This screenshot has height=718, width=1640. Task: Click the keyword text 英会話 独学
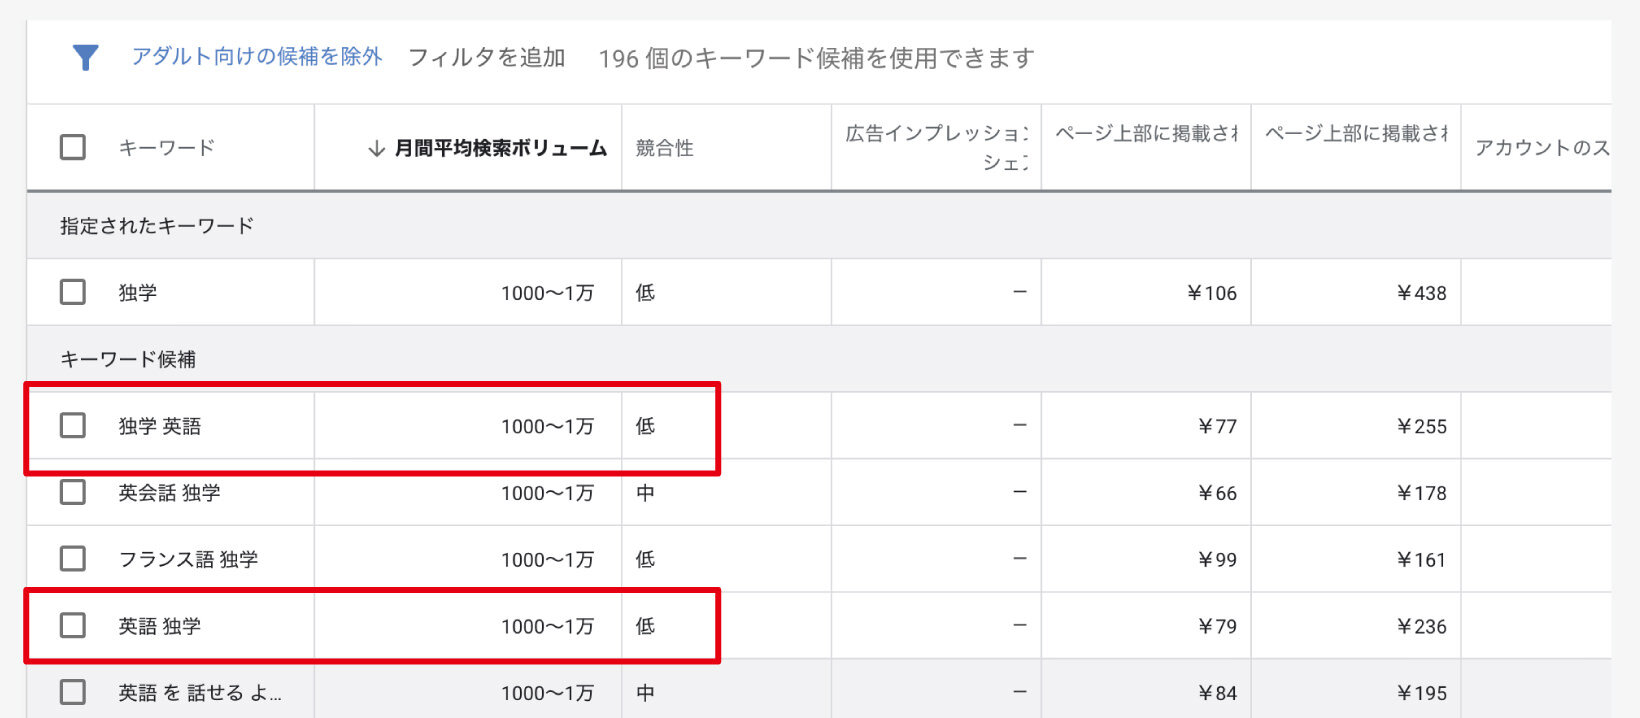[x=170, y=492]
